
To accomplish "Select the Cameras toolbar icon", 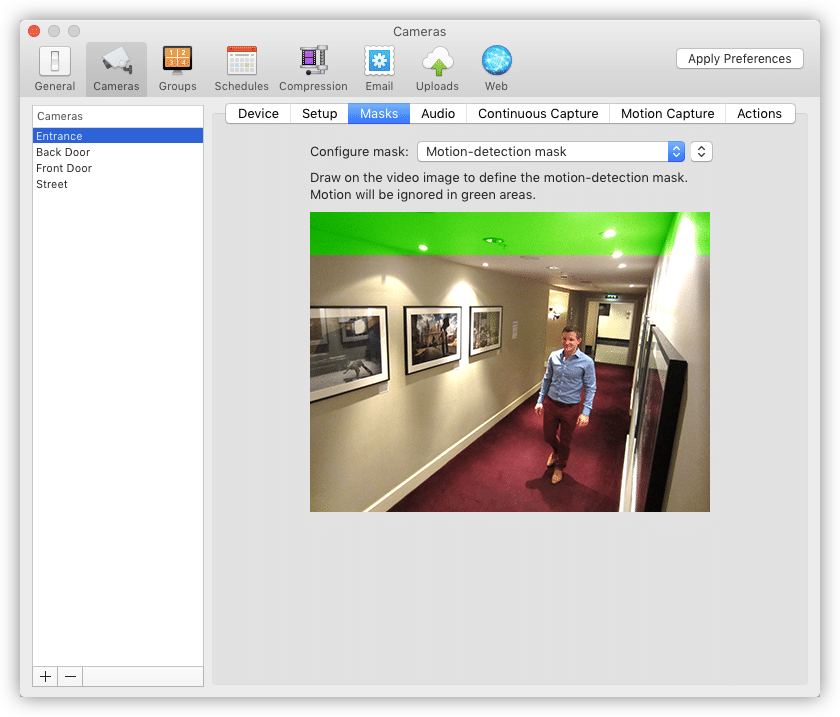I will tap(116, 68).
